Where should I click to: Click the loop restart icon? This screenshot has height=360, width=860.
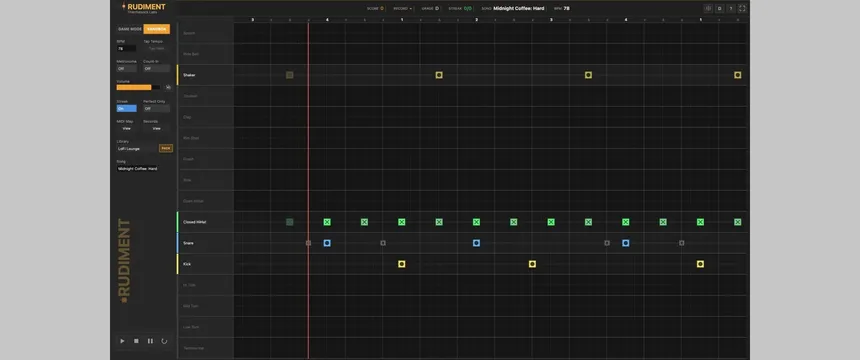164,341
